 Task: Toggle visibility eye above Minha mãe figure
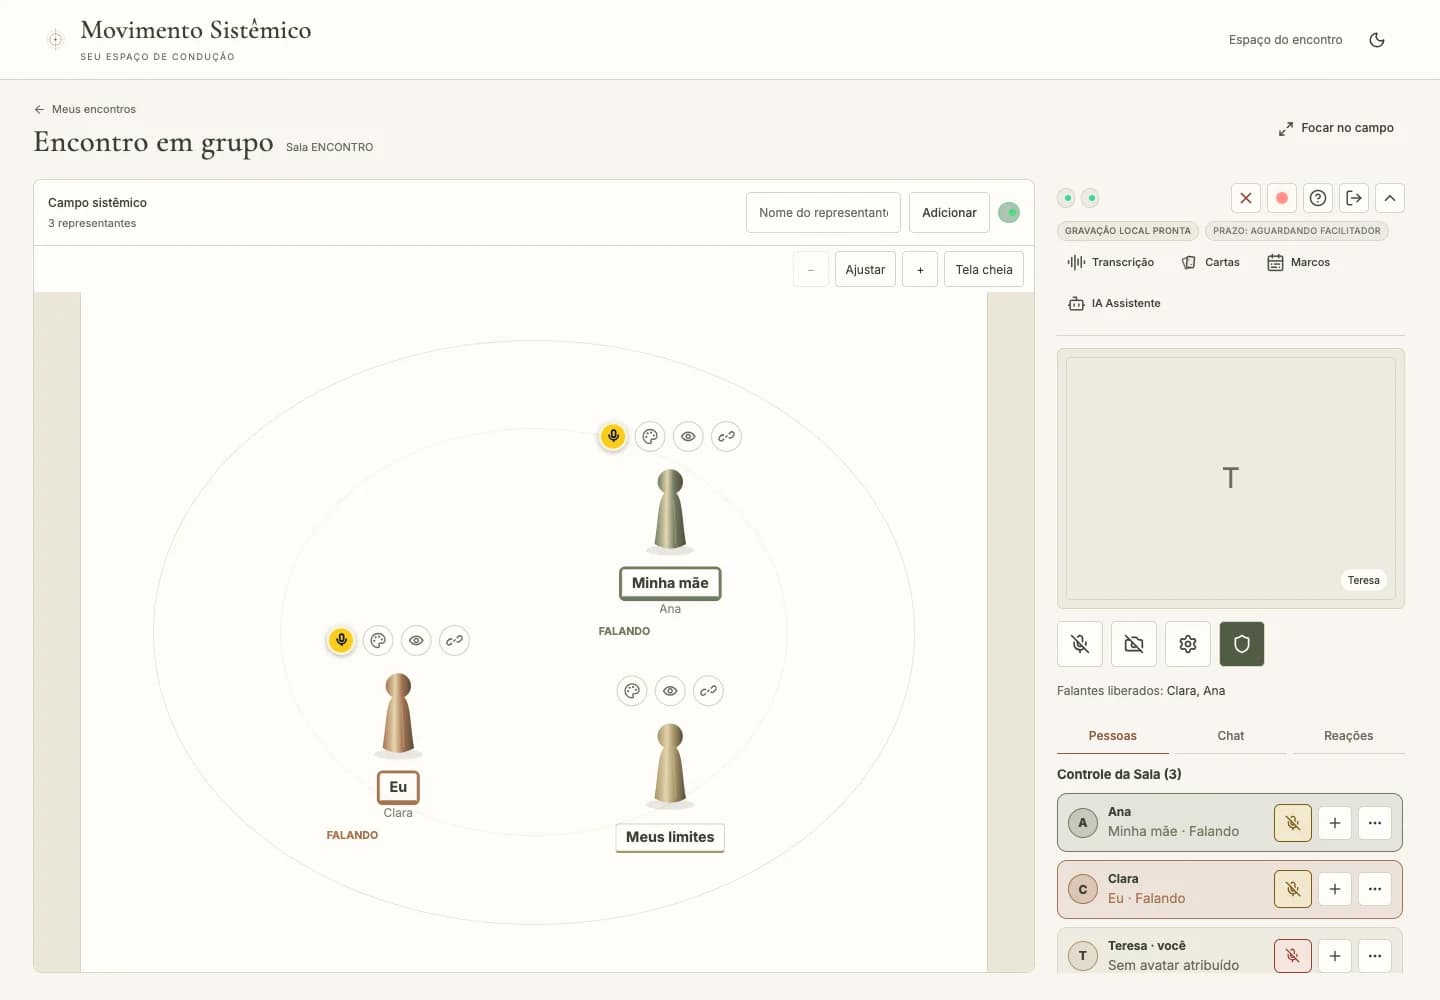click(x=688, y=436)
